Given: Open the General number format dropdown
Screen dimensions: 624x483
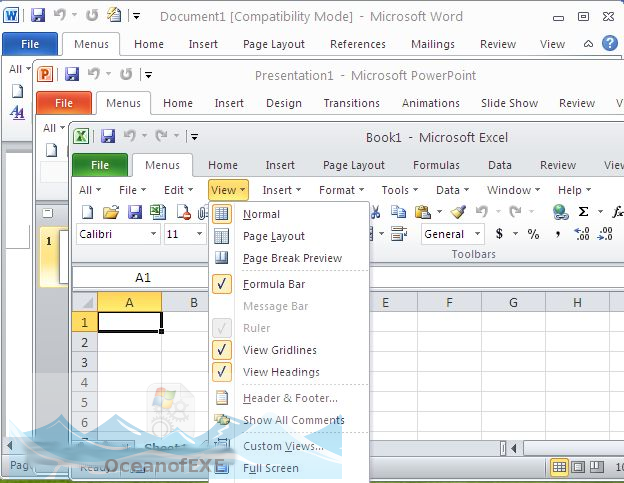Looking at the screenshot, I should click(478, 234).
